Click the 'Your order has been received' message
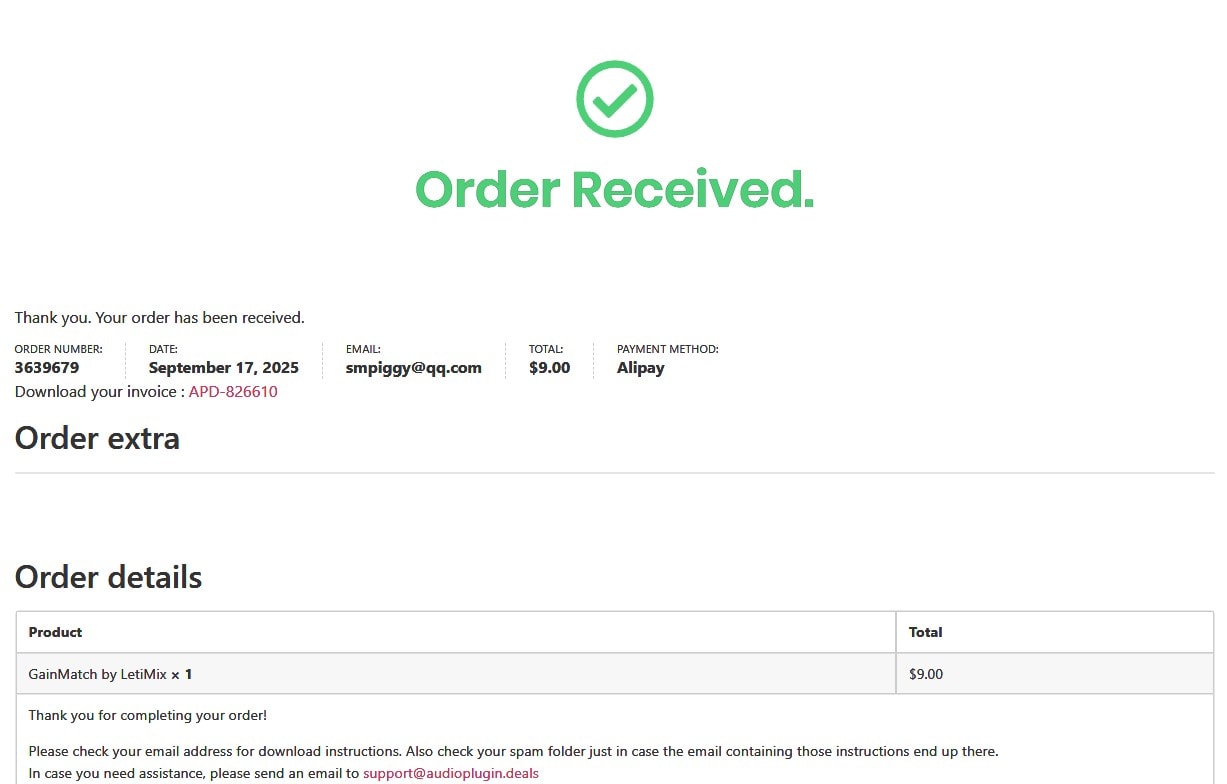 (x=159, y=318)
